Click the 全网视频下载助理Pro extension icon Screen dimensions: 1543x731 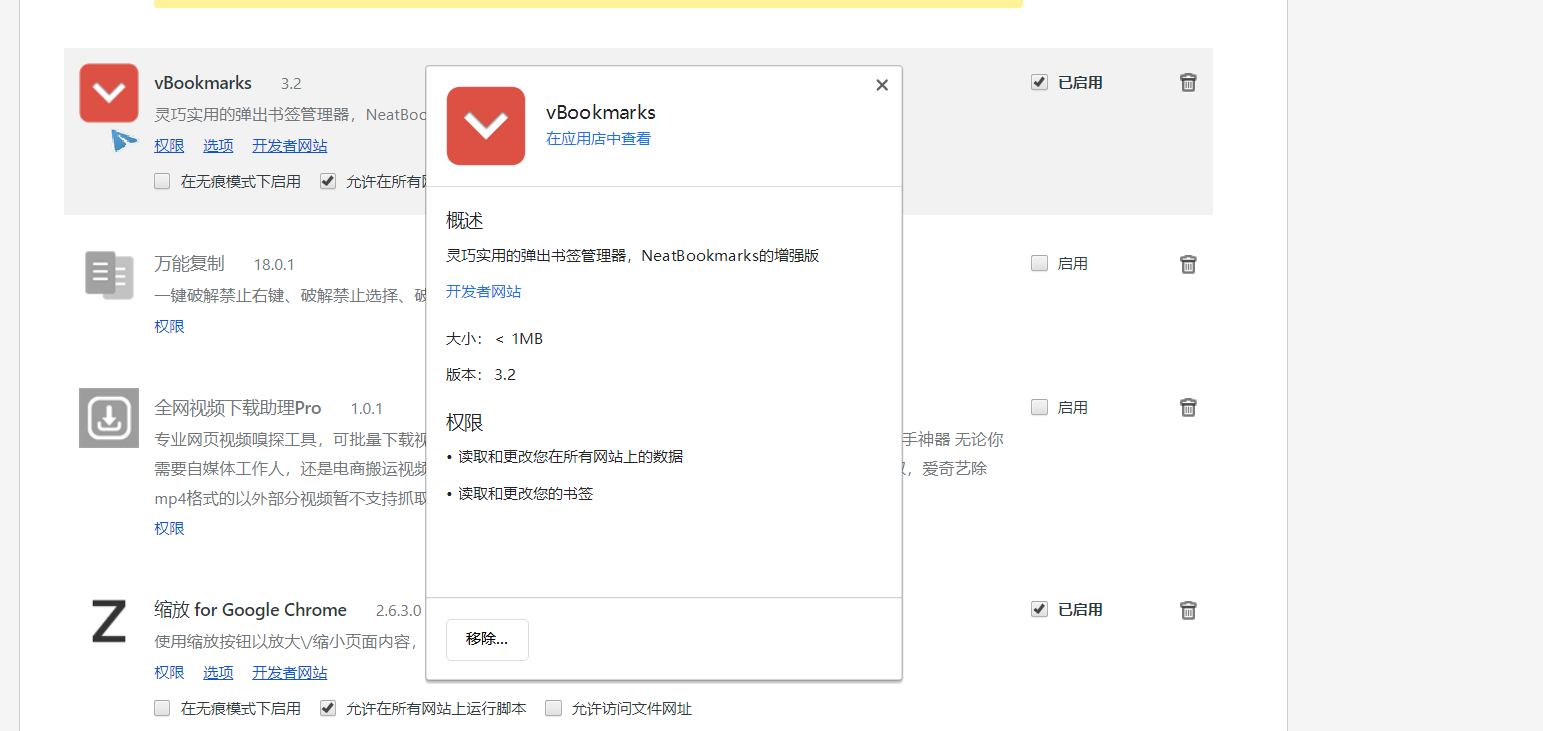(x=109, y=418)
